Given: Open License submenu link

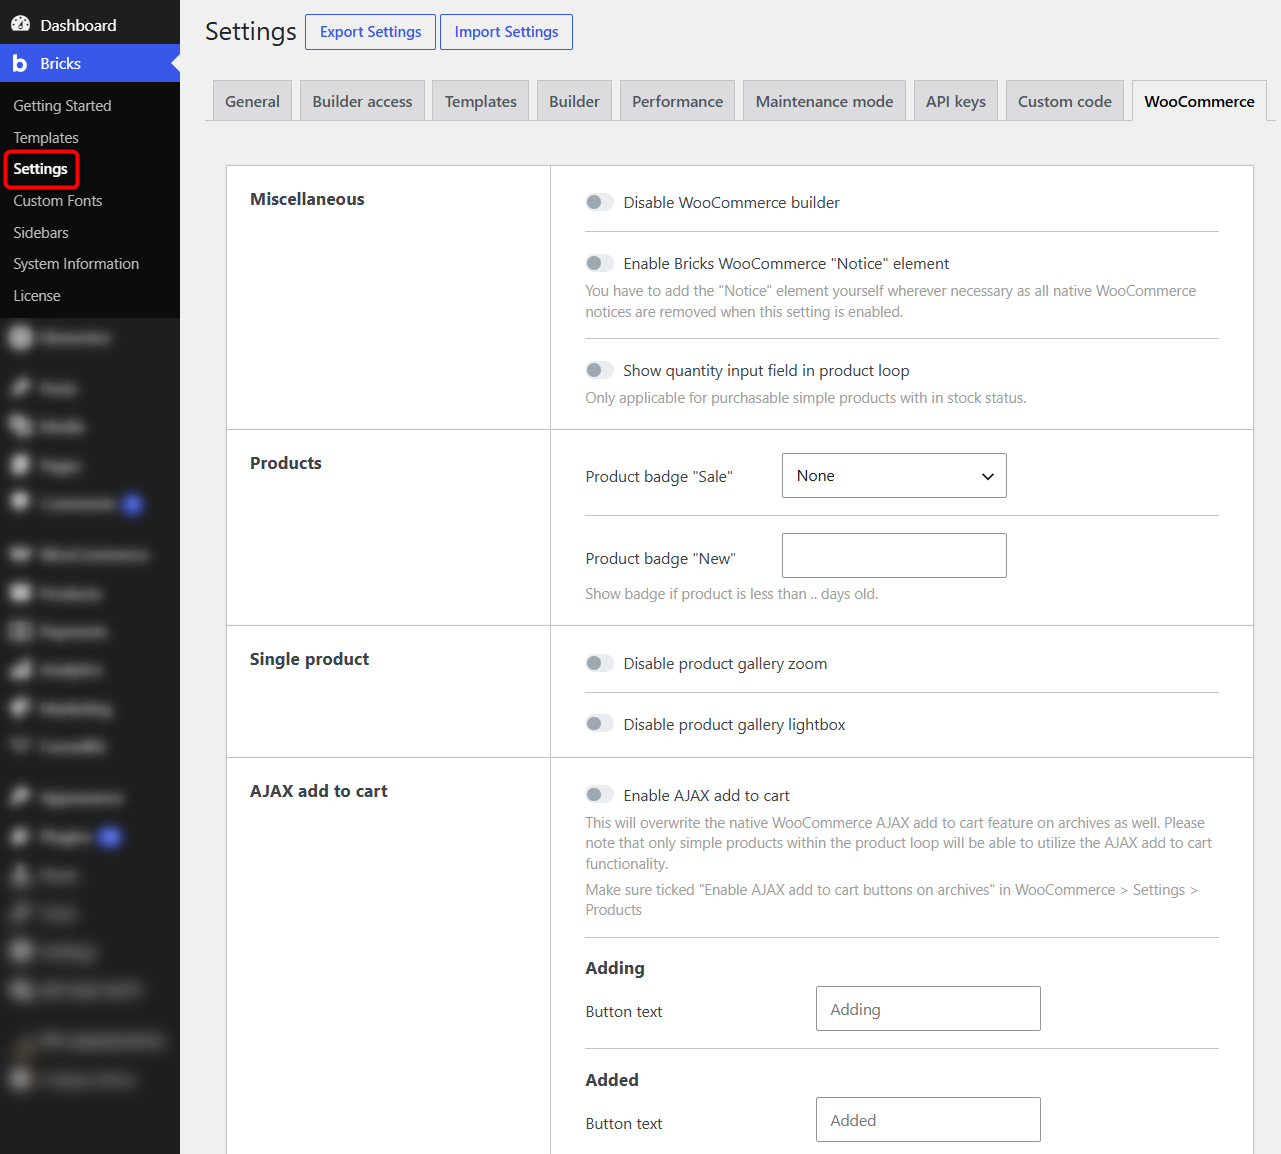Looking at the screenshot, I should coord(37,296).
